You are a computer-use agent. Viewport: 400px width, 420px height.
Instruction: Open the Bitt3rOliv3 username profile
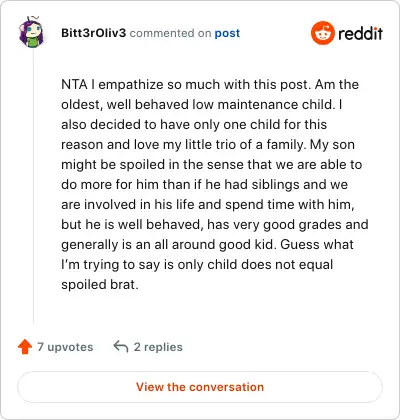[x=94, y=33]
